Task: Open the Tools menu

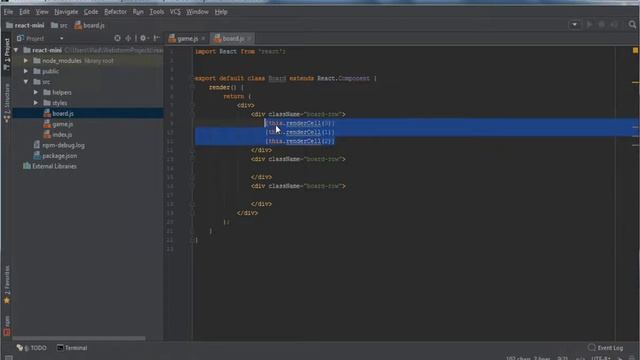Action: pyautogui.click(x=156, y=12)
